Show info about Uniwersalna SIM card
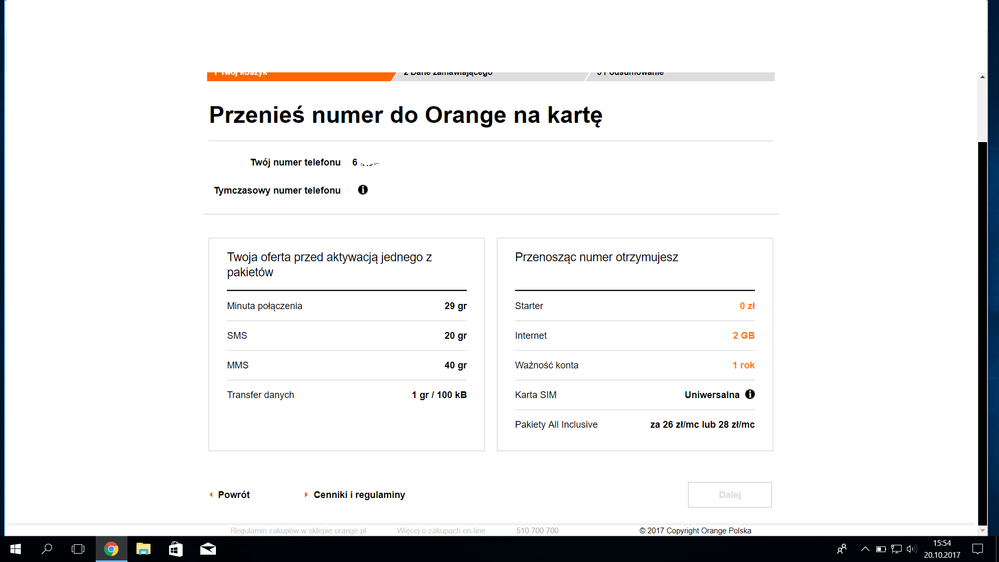This screenshot has height=562, width=999. click(750, 394)
